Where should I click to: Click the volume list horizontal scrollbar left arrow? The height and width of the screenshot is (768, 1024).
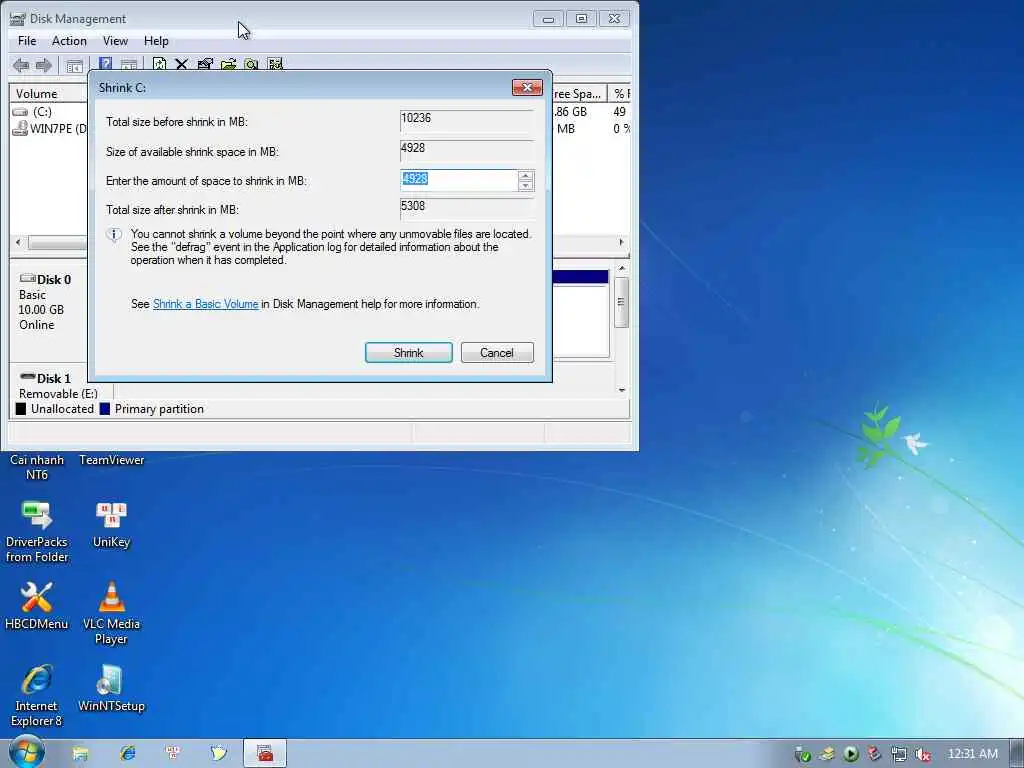[18, 242]
